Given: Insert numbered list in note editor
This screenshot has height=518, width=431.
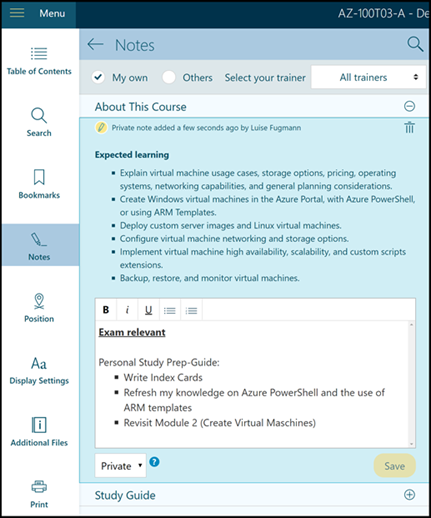Looking at the screenshot, I should [191, 310].
